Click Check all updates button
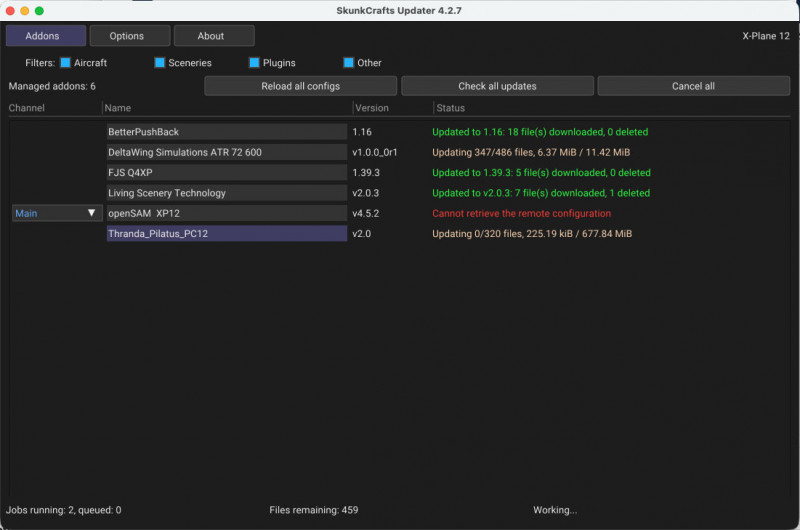Viewport: 800px width, 530px height. click(497, 86)
